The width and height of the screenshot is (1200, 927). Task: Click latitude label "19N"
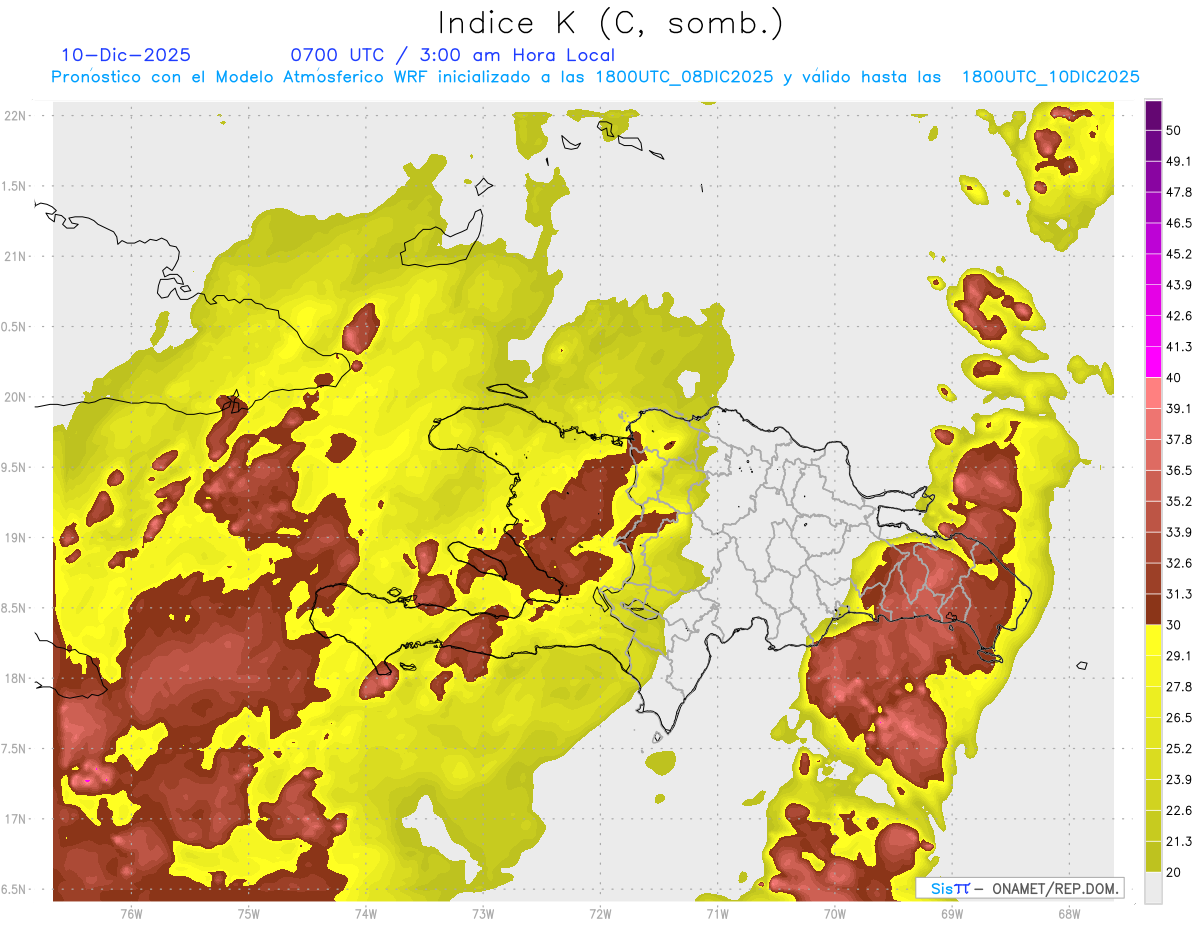pos(17,538)
